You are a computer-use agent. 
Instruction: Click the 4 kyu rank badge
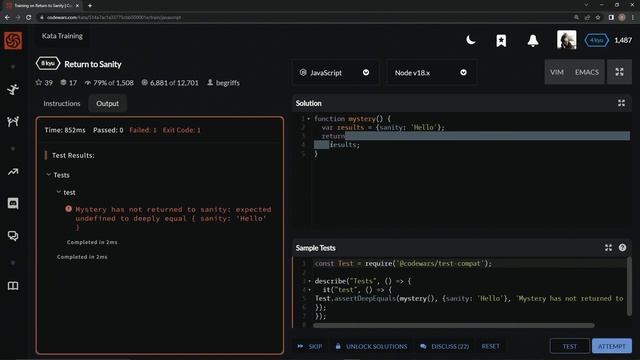click(596, 40)
